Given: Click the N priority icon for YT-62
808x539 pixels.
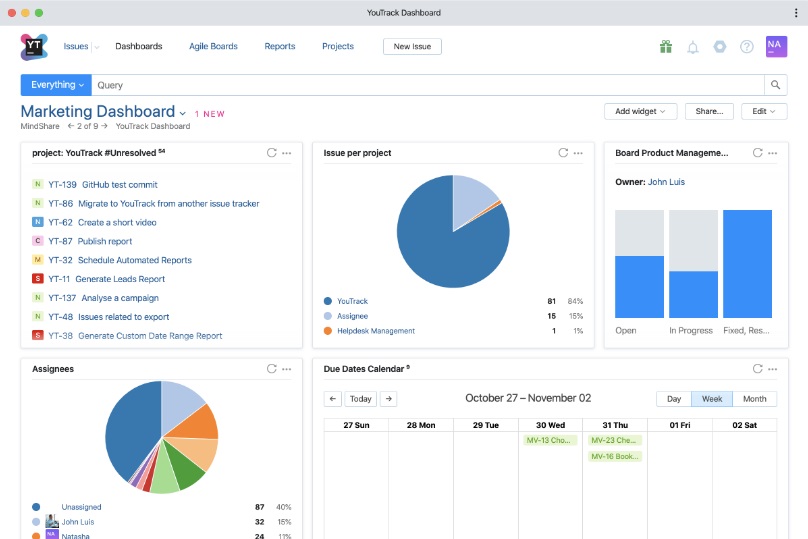Looking at the screenshot, I should 38,222.
